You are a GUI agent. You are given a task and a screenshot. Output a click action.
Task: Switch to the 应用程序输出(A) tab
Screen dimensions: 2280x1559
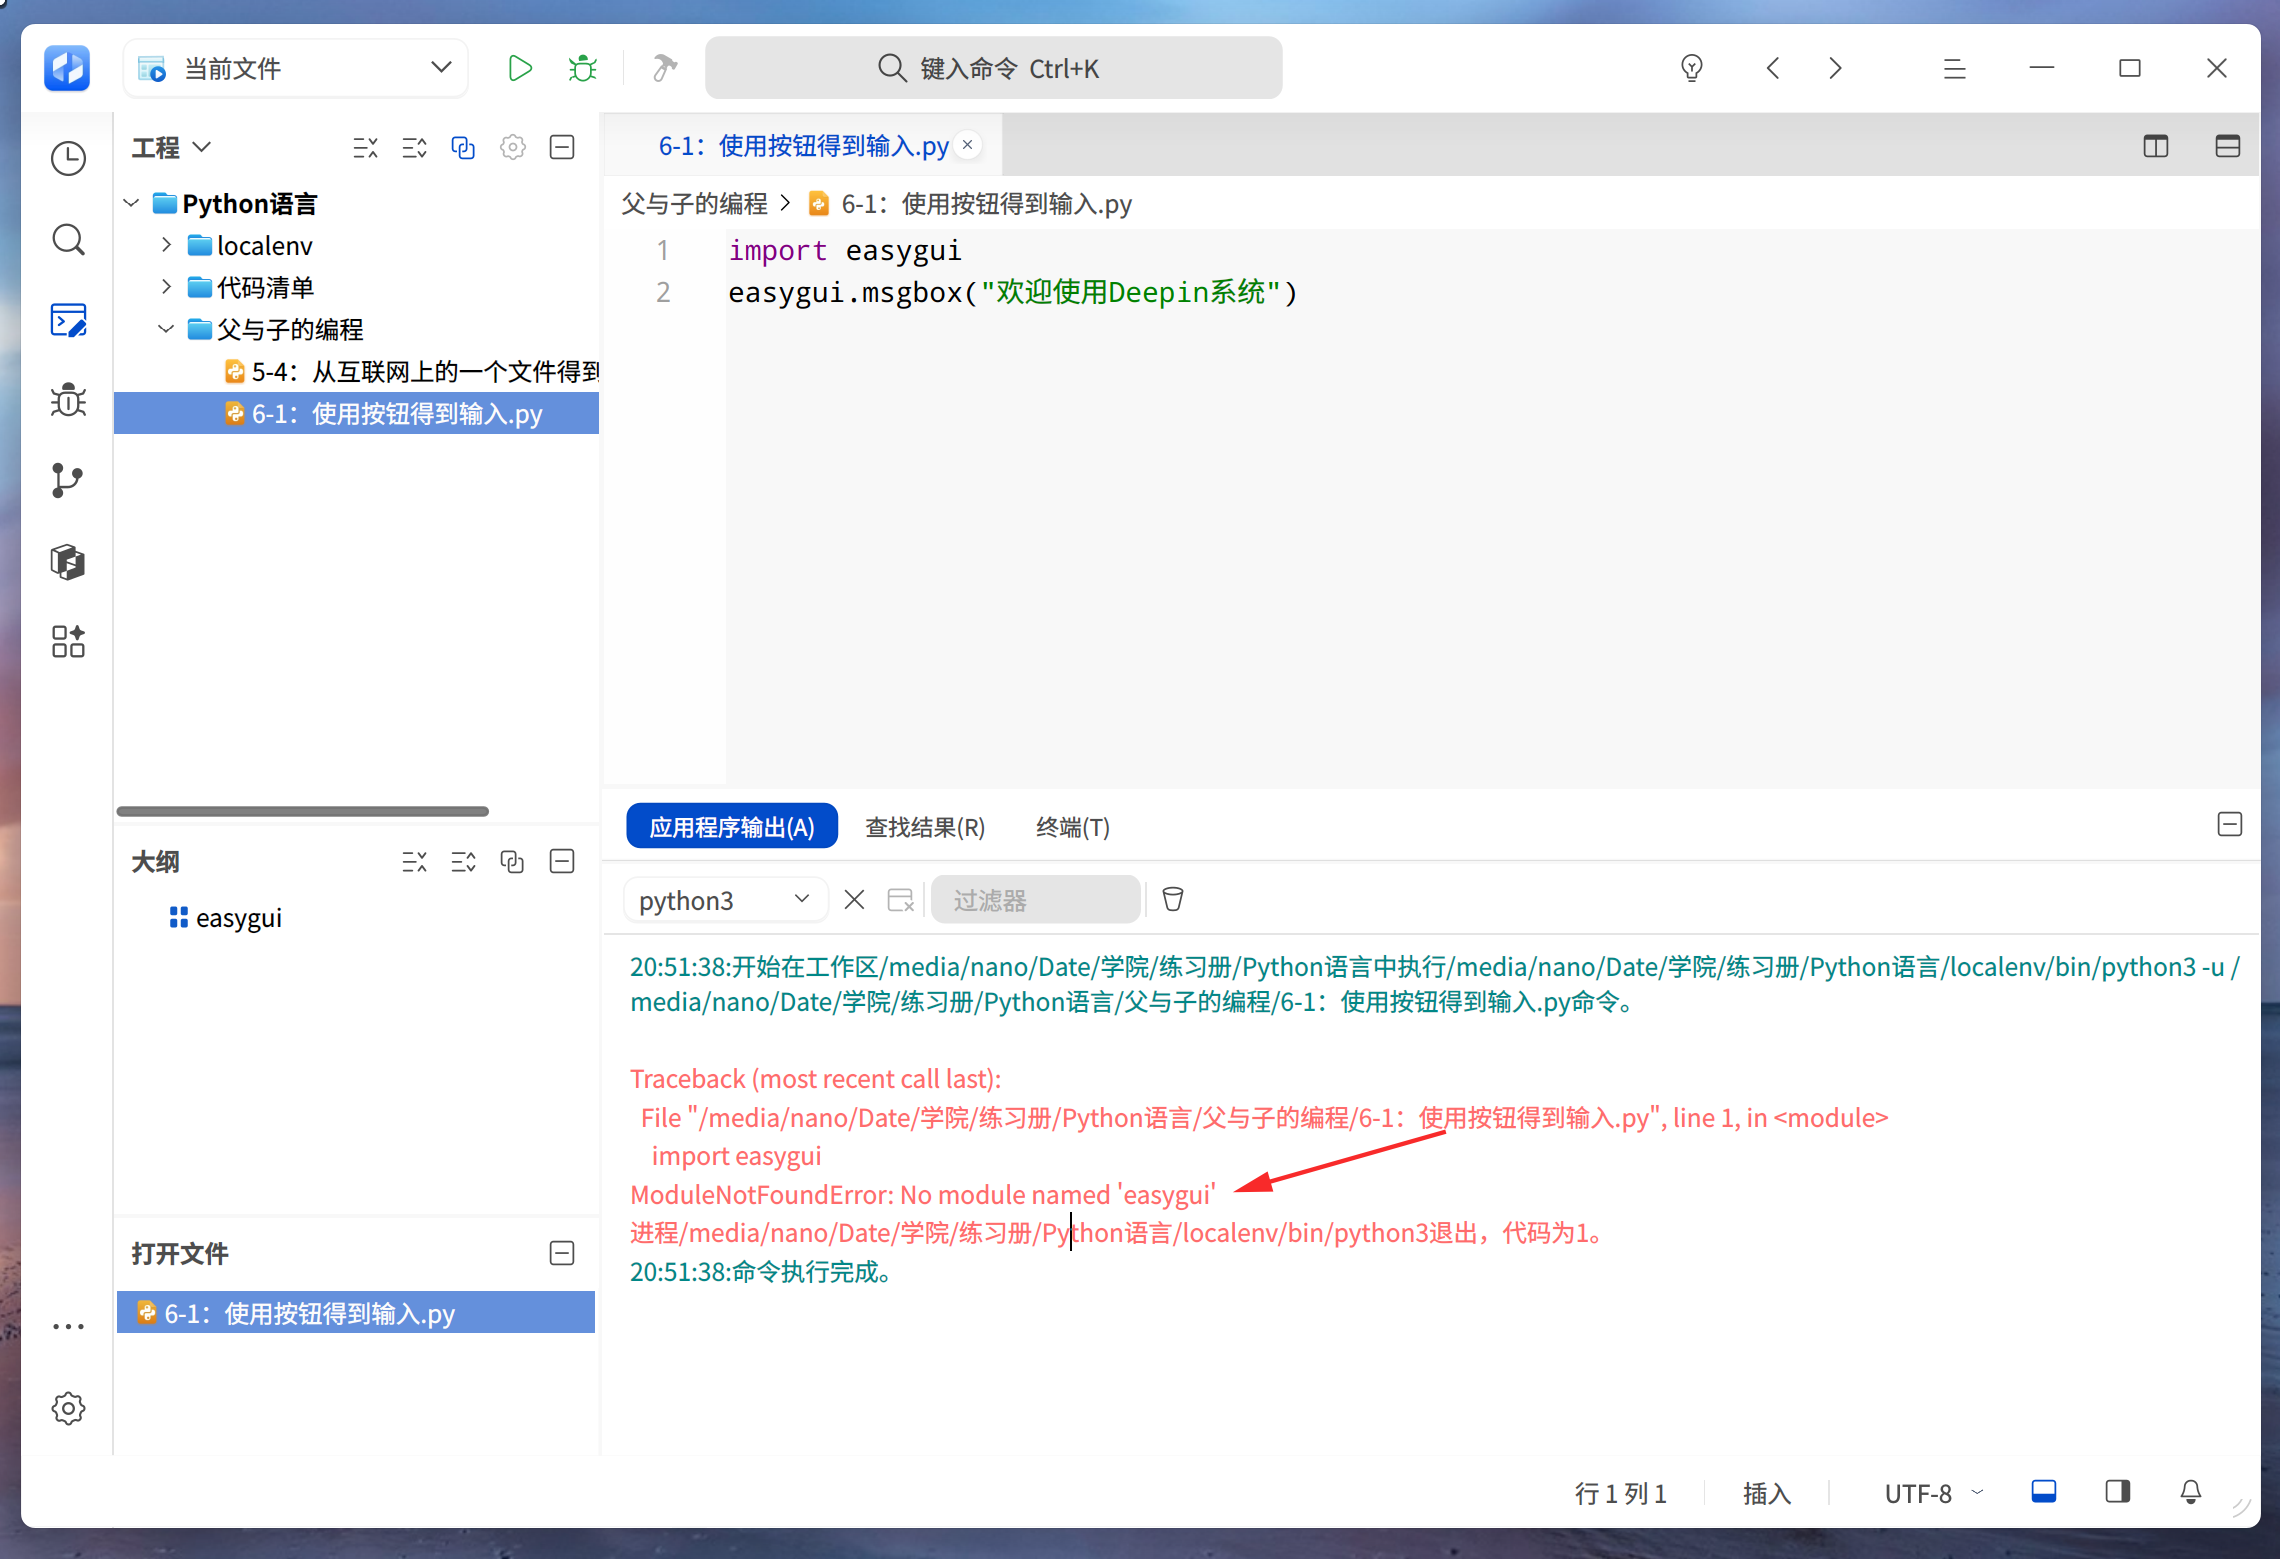coord(732,827)
